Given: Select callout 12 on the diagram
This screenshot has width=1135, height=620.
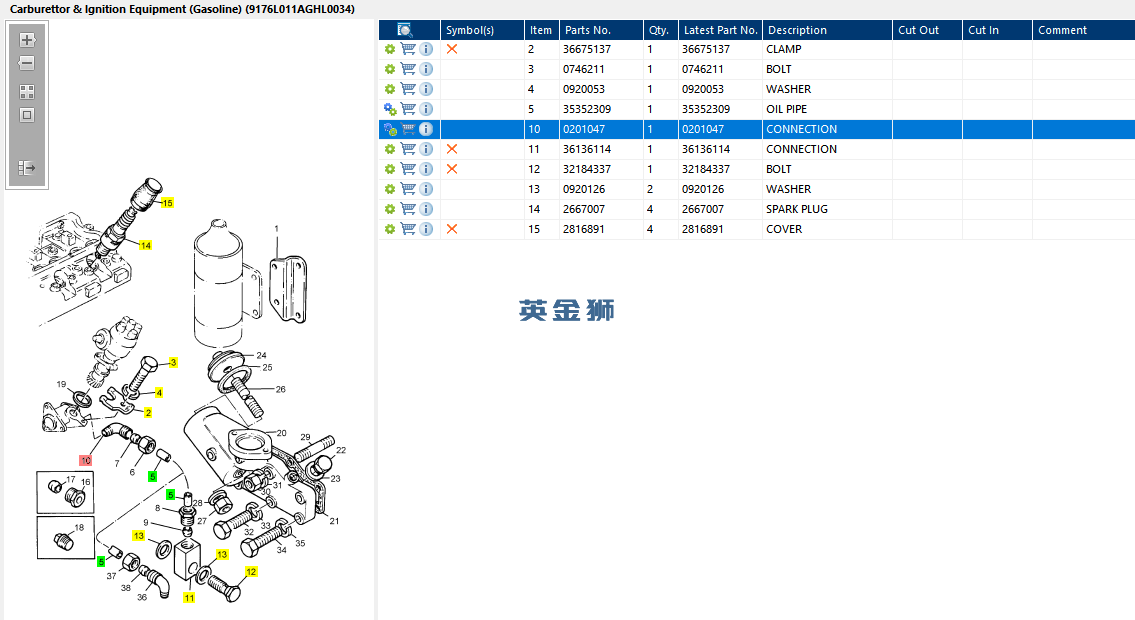Looking at the screenshot, I should 251,572.
